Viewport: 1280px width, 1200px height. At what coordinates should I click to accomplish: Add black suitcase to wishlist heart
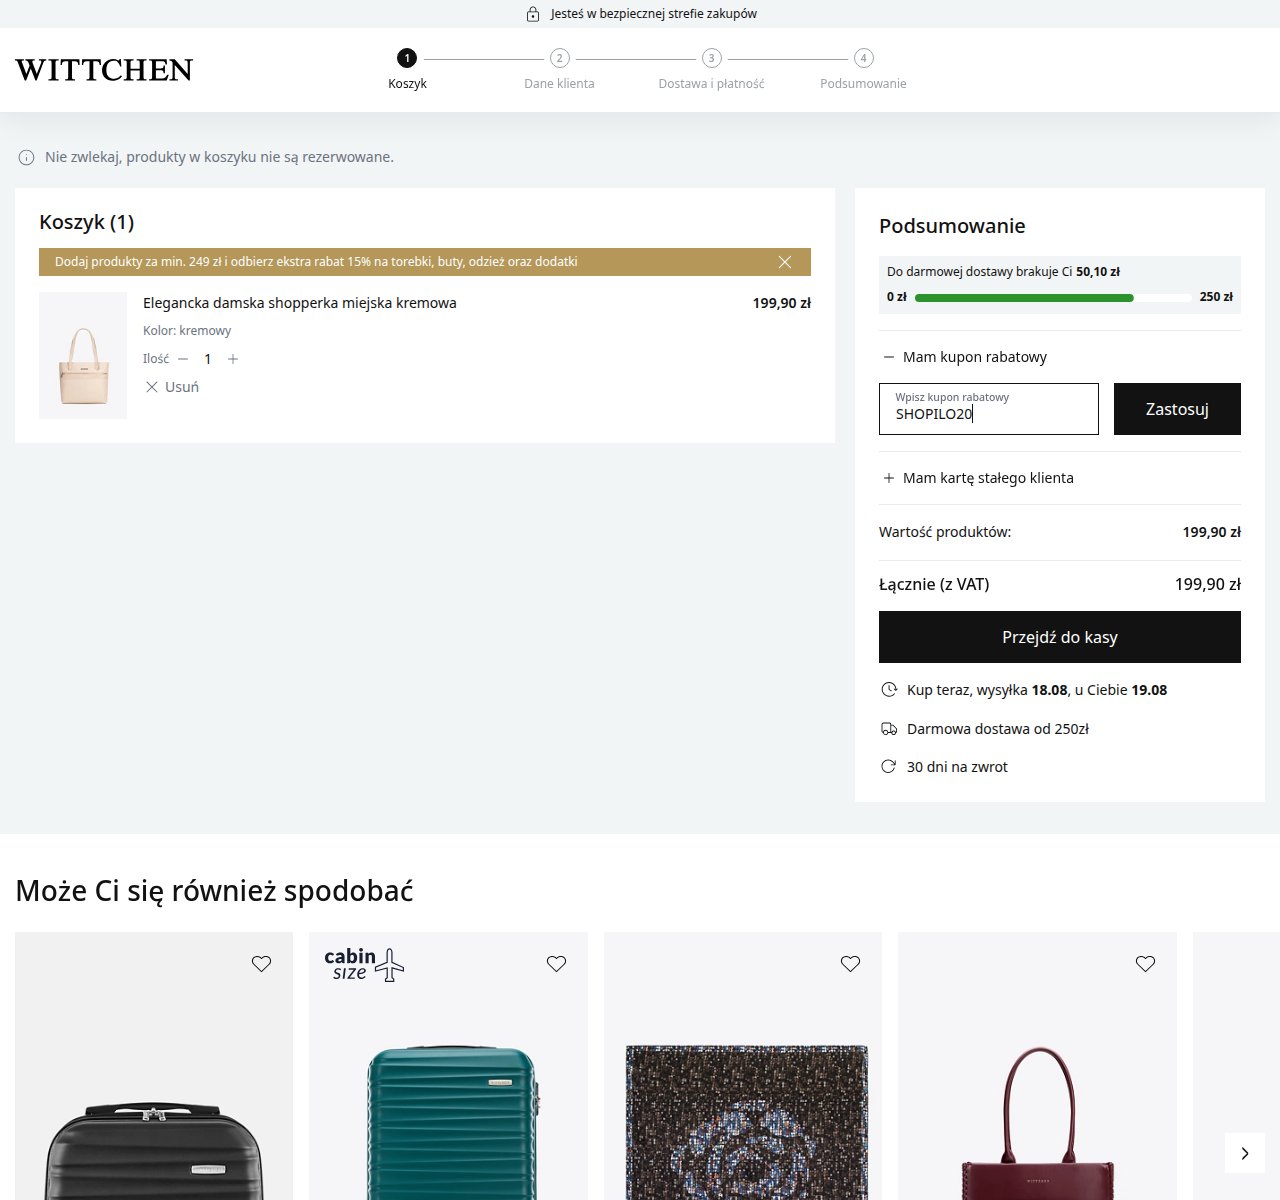[x=261, y=964]
